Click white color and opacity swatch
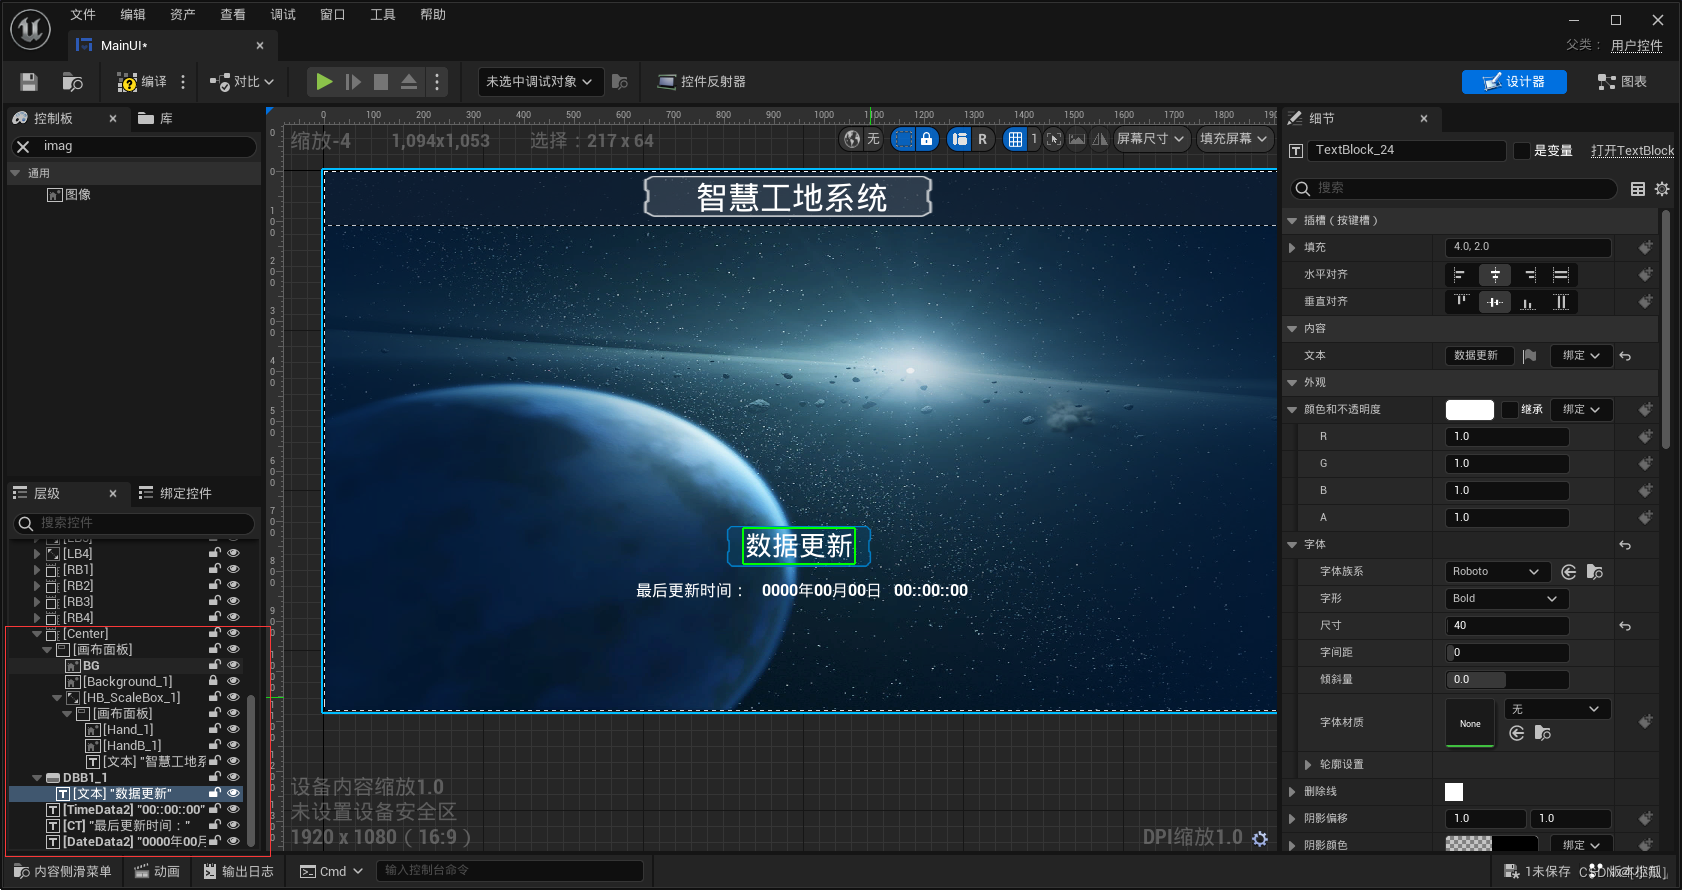1682x890 pixels. (1470, 410)
